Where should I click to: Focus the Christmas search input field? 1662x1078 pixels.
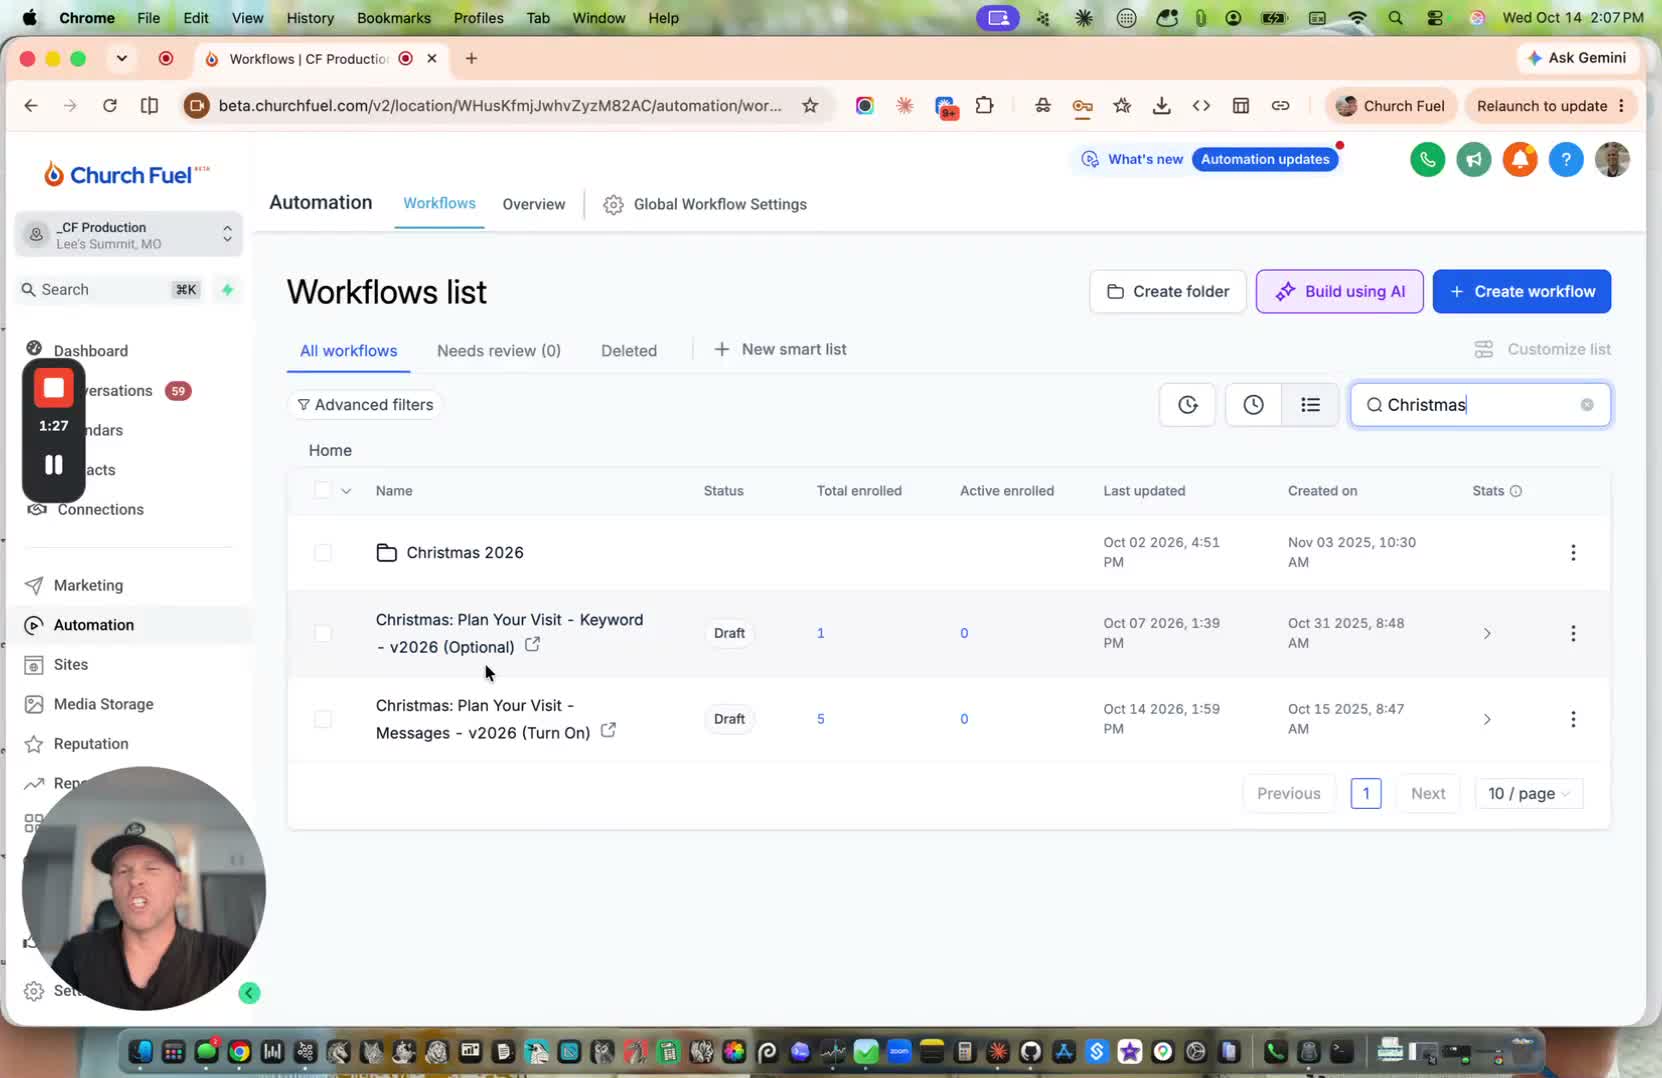(1480, 405)
